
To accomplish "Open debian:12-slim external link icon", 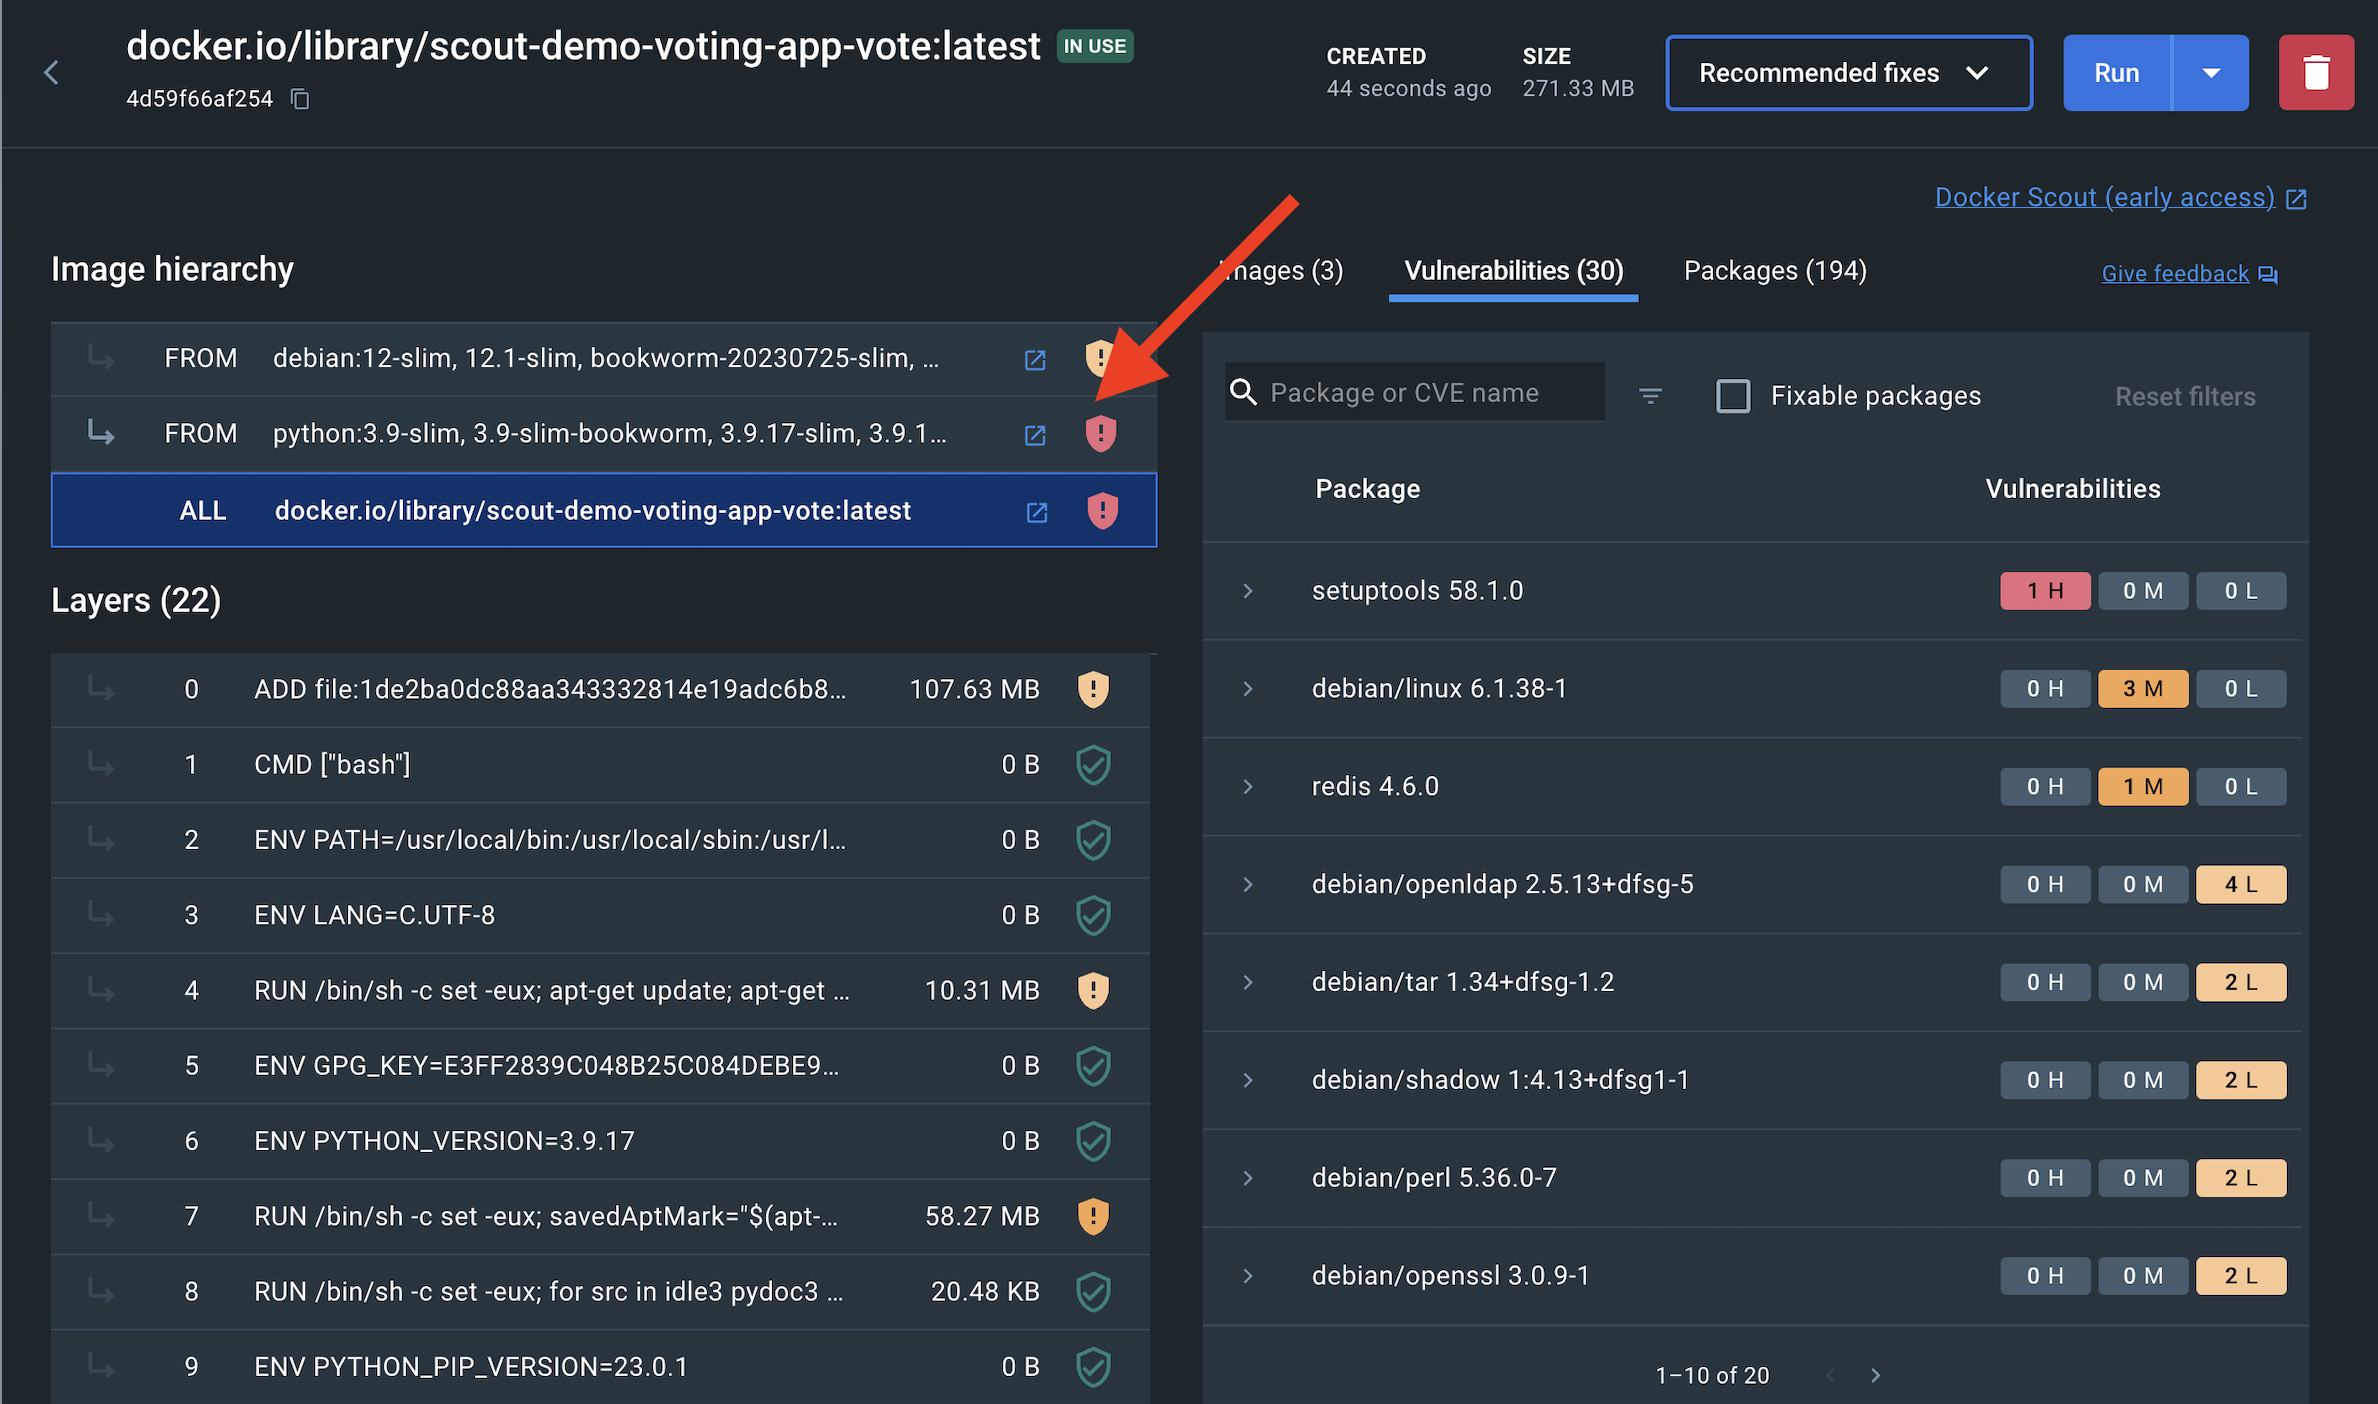I will point(1035,359).
